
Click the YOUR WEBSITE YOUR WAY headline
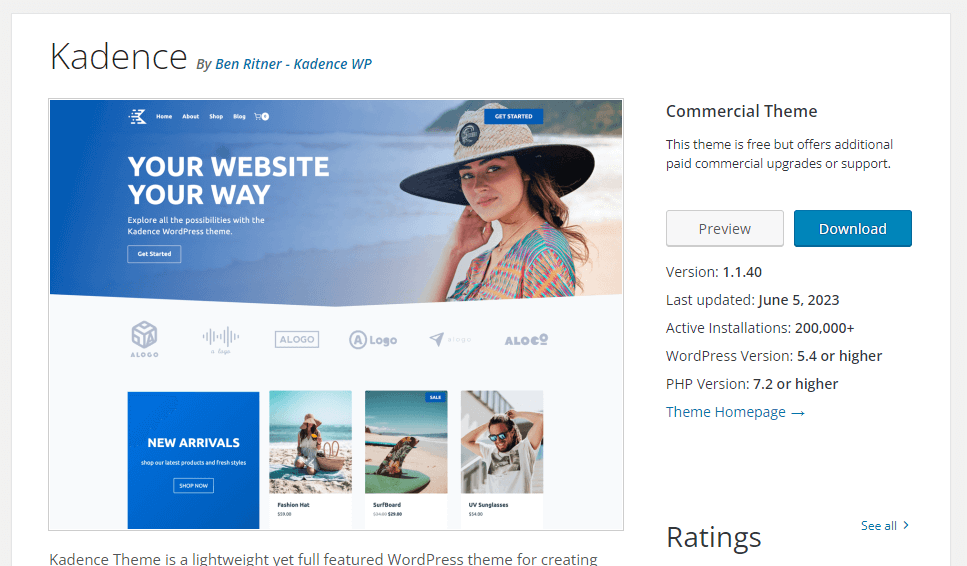coord(228,181)
